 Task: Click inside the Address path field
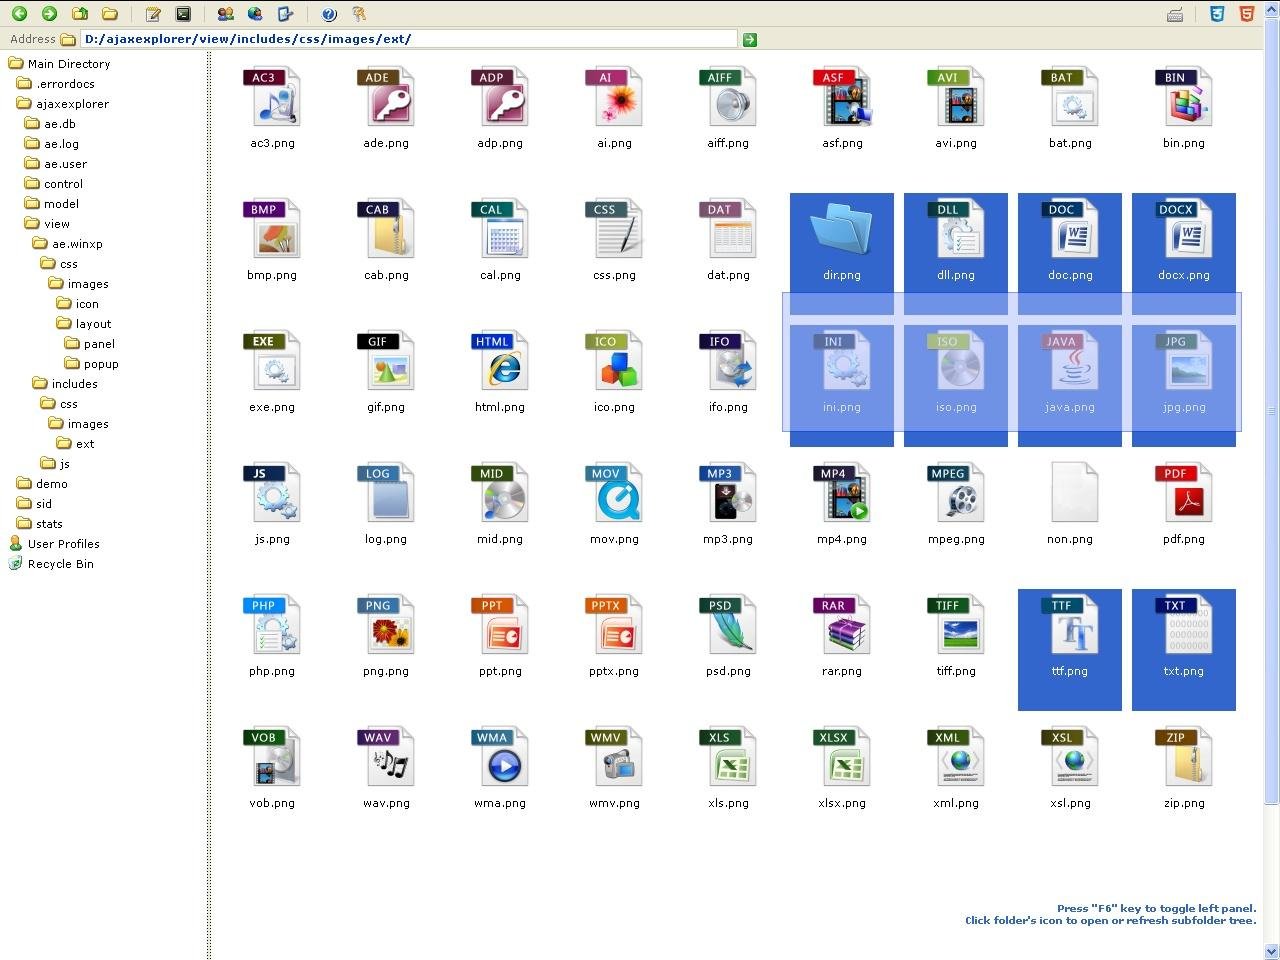(400, 39)
